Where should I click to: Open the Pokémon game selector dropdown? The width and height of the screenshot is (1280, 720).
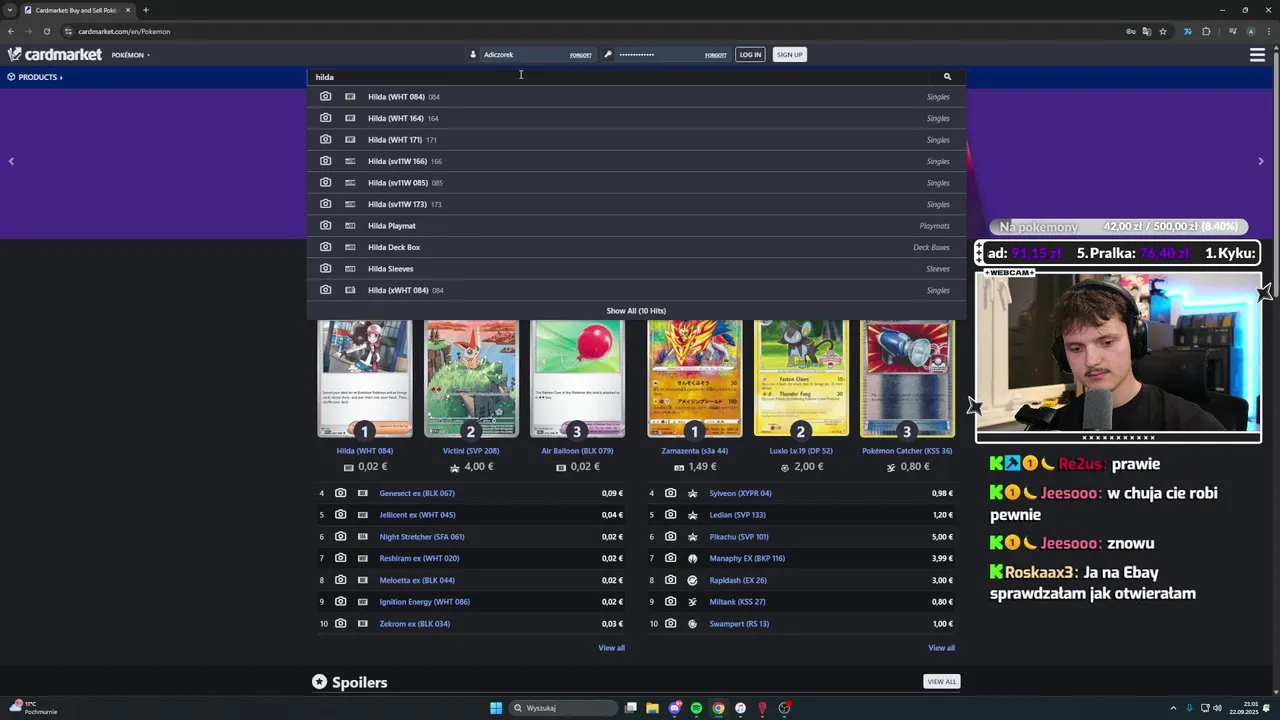pyautogui.click(x=131, y=55)
